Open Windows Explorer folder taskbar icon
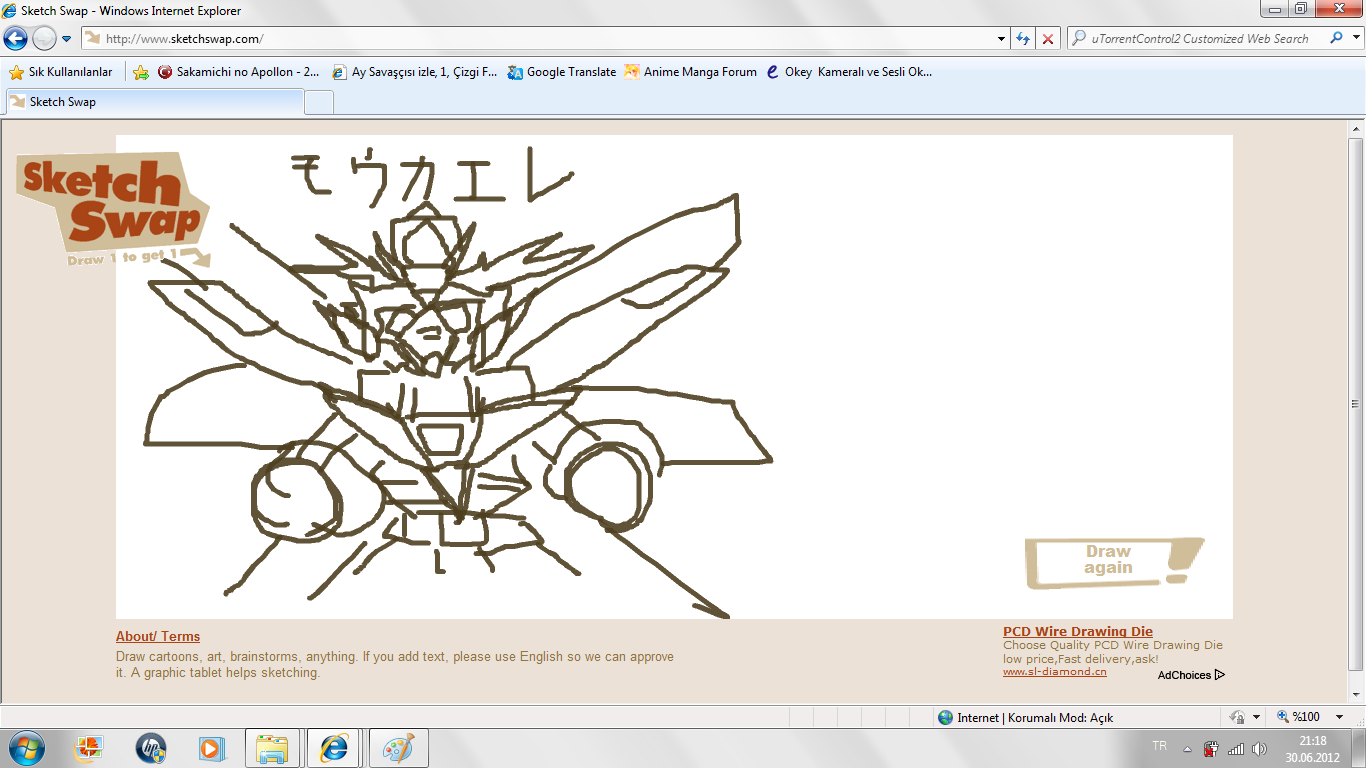1366x768 pixels. click(x=272, y=748)
